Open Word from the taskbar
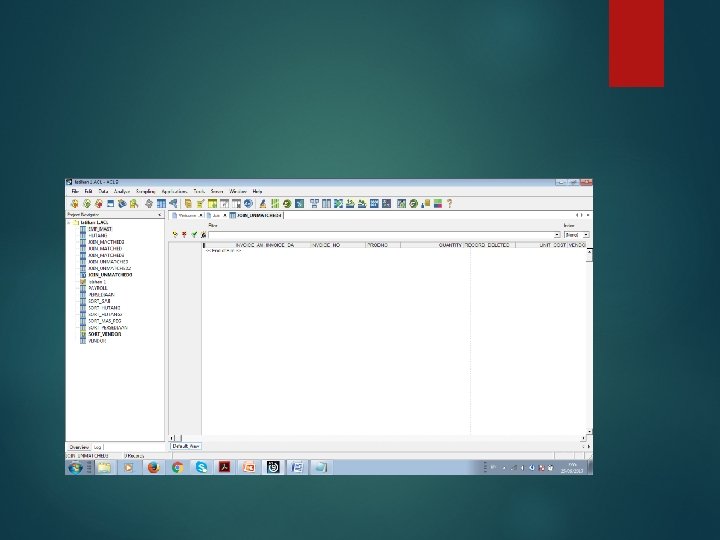 click(297, 467)
